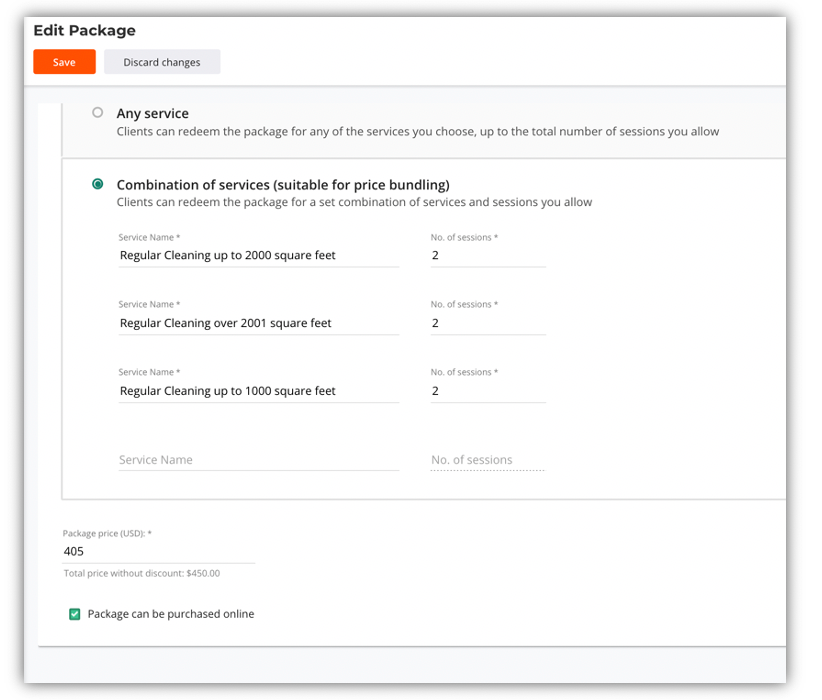The image size is (822, 700).
Task: Click the empty Service Name field
Action: click(258, 460)
